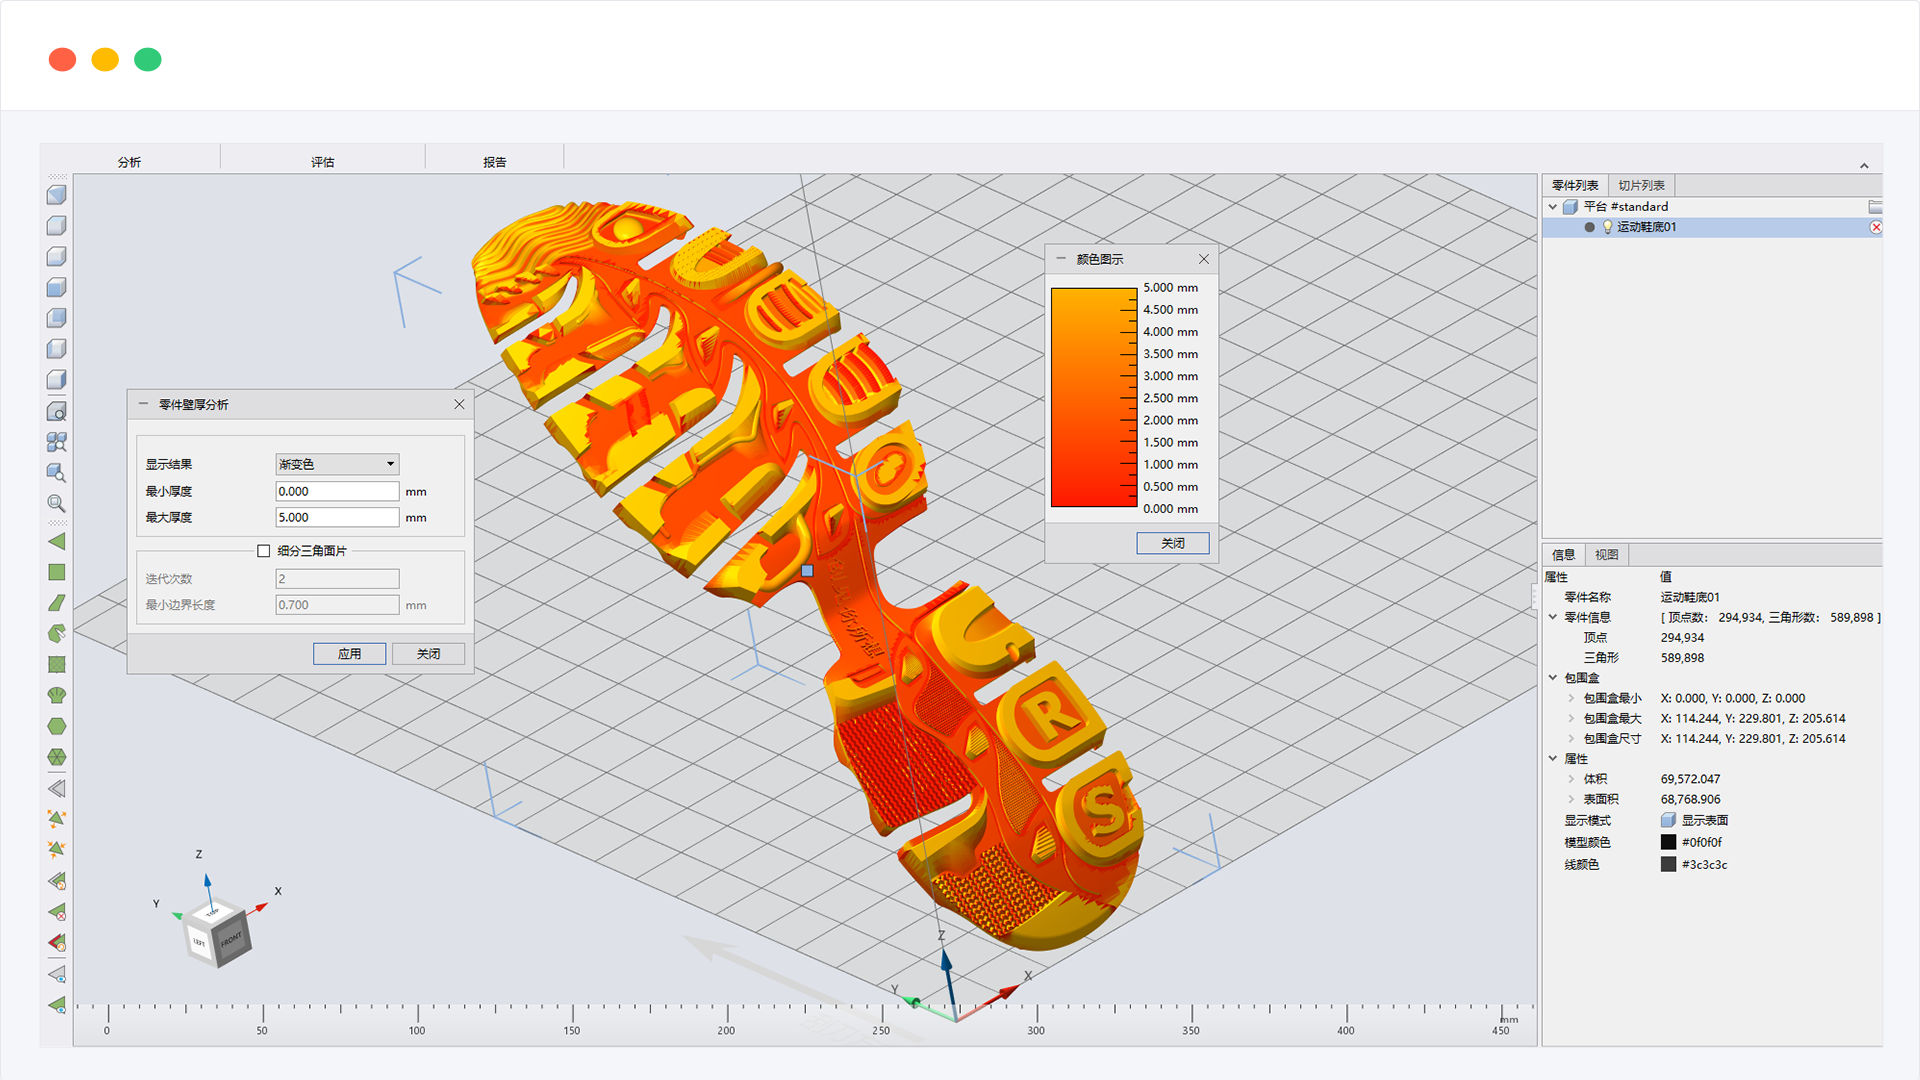
Task: Select the green square selection tool
Action: (57, 572)
